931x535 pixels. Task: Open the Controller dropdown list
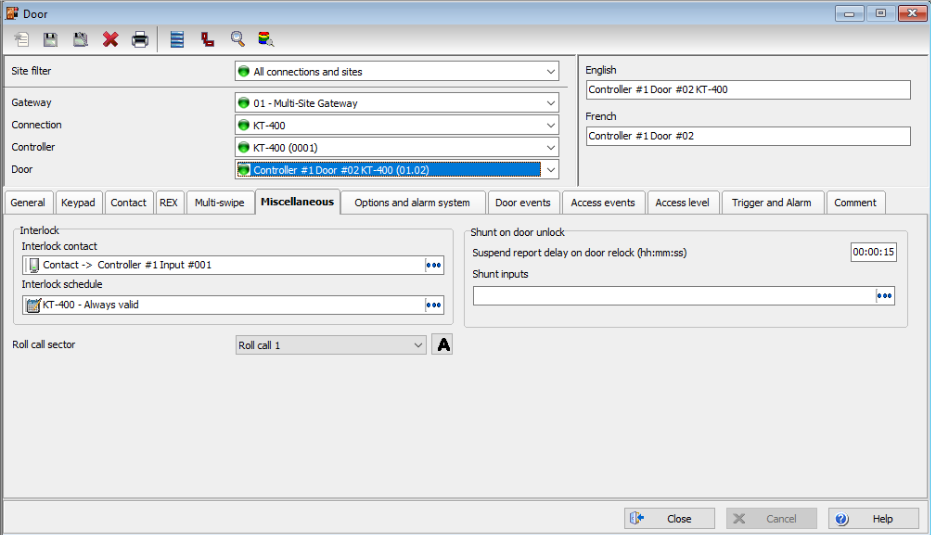551,147
